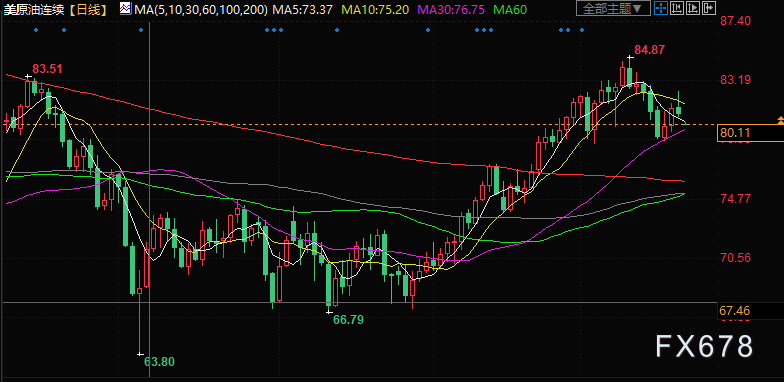Click the orange triangle price alert marker
Viewport: 784px width, 382px height.
point(780,120)
